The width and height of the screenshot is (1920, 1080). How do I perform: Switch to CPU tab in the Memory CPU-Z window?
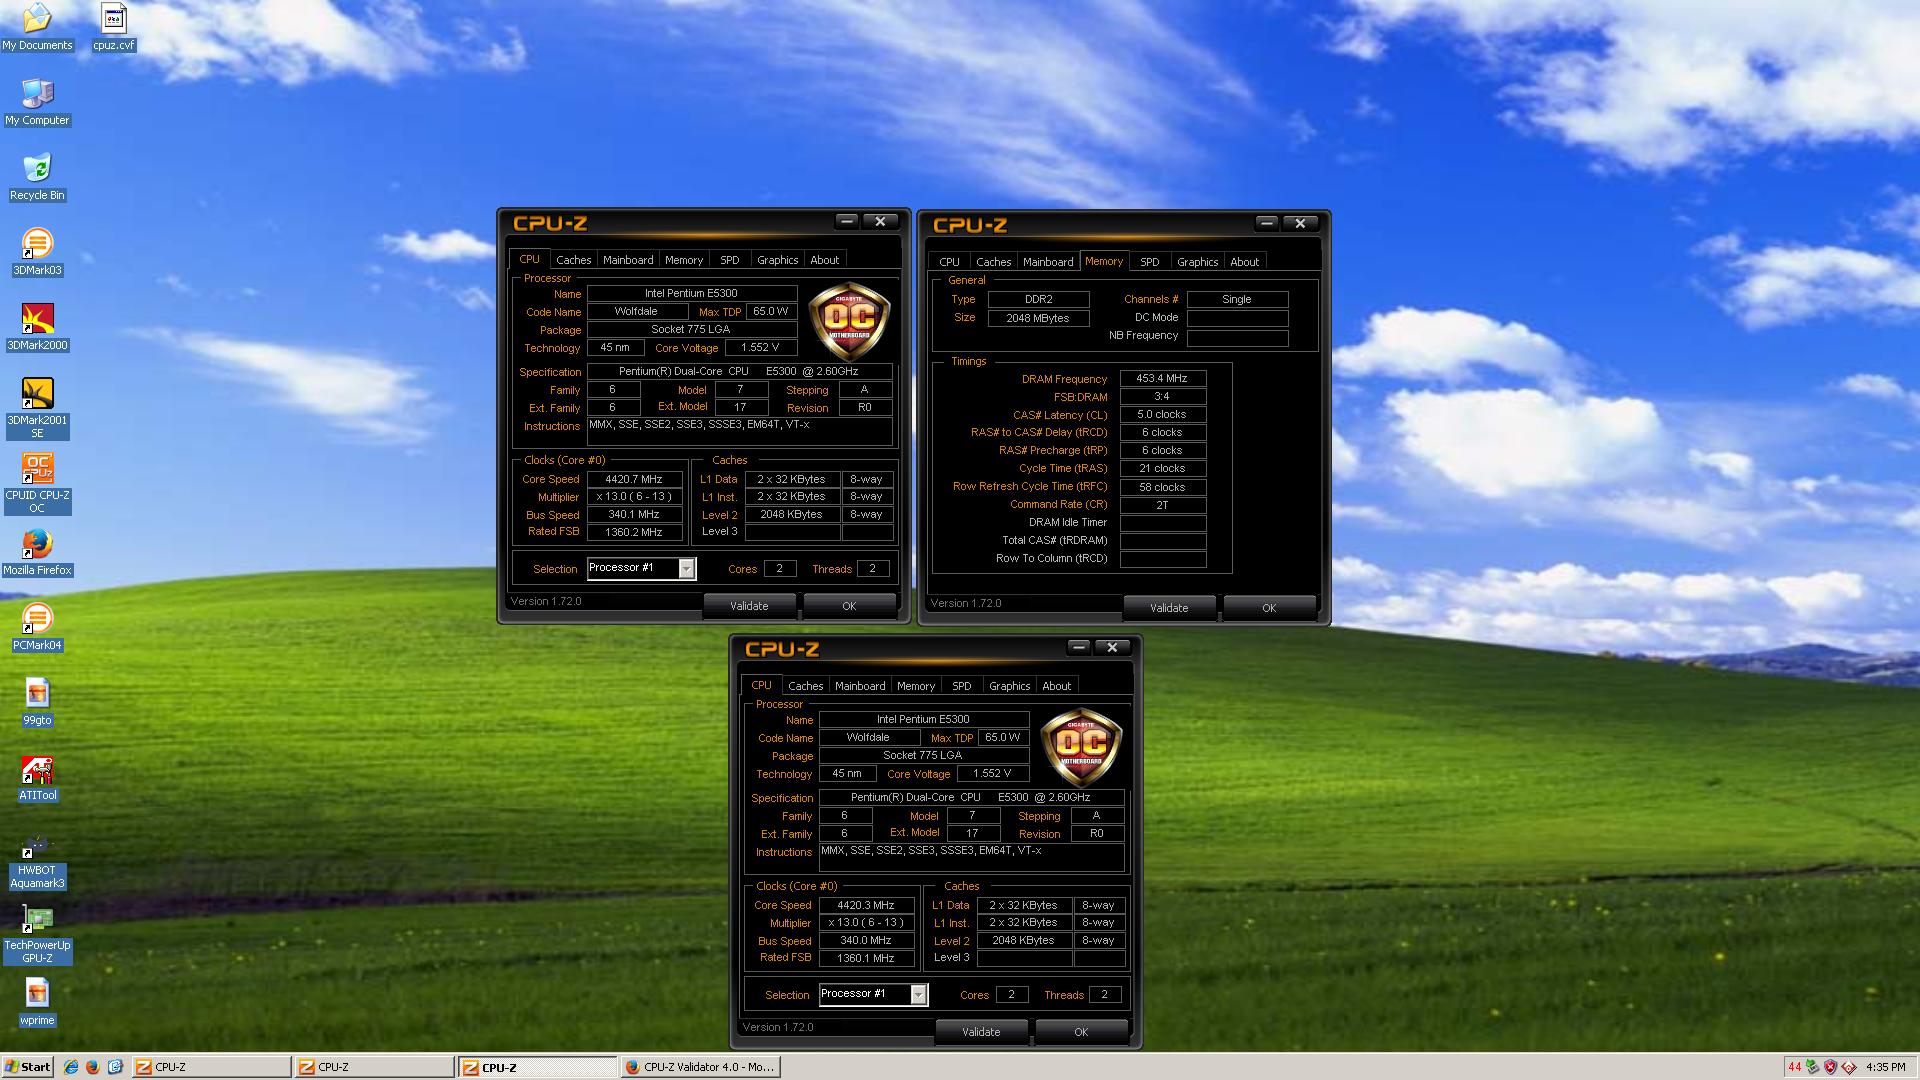[x=950, y=262]
